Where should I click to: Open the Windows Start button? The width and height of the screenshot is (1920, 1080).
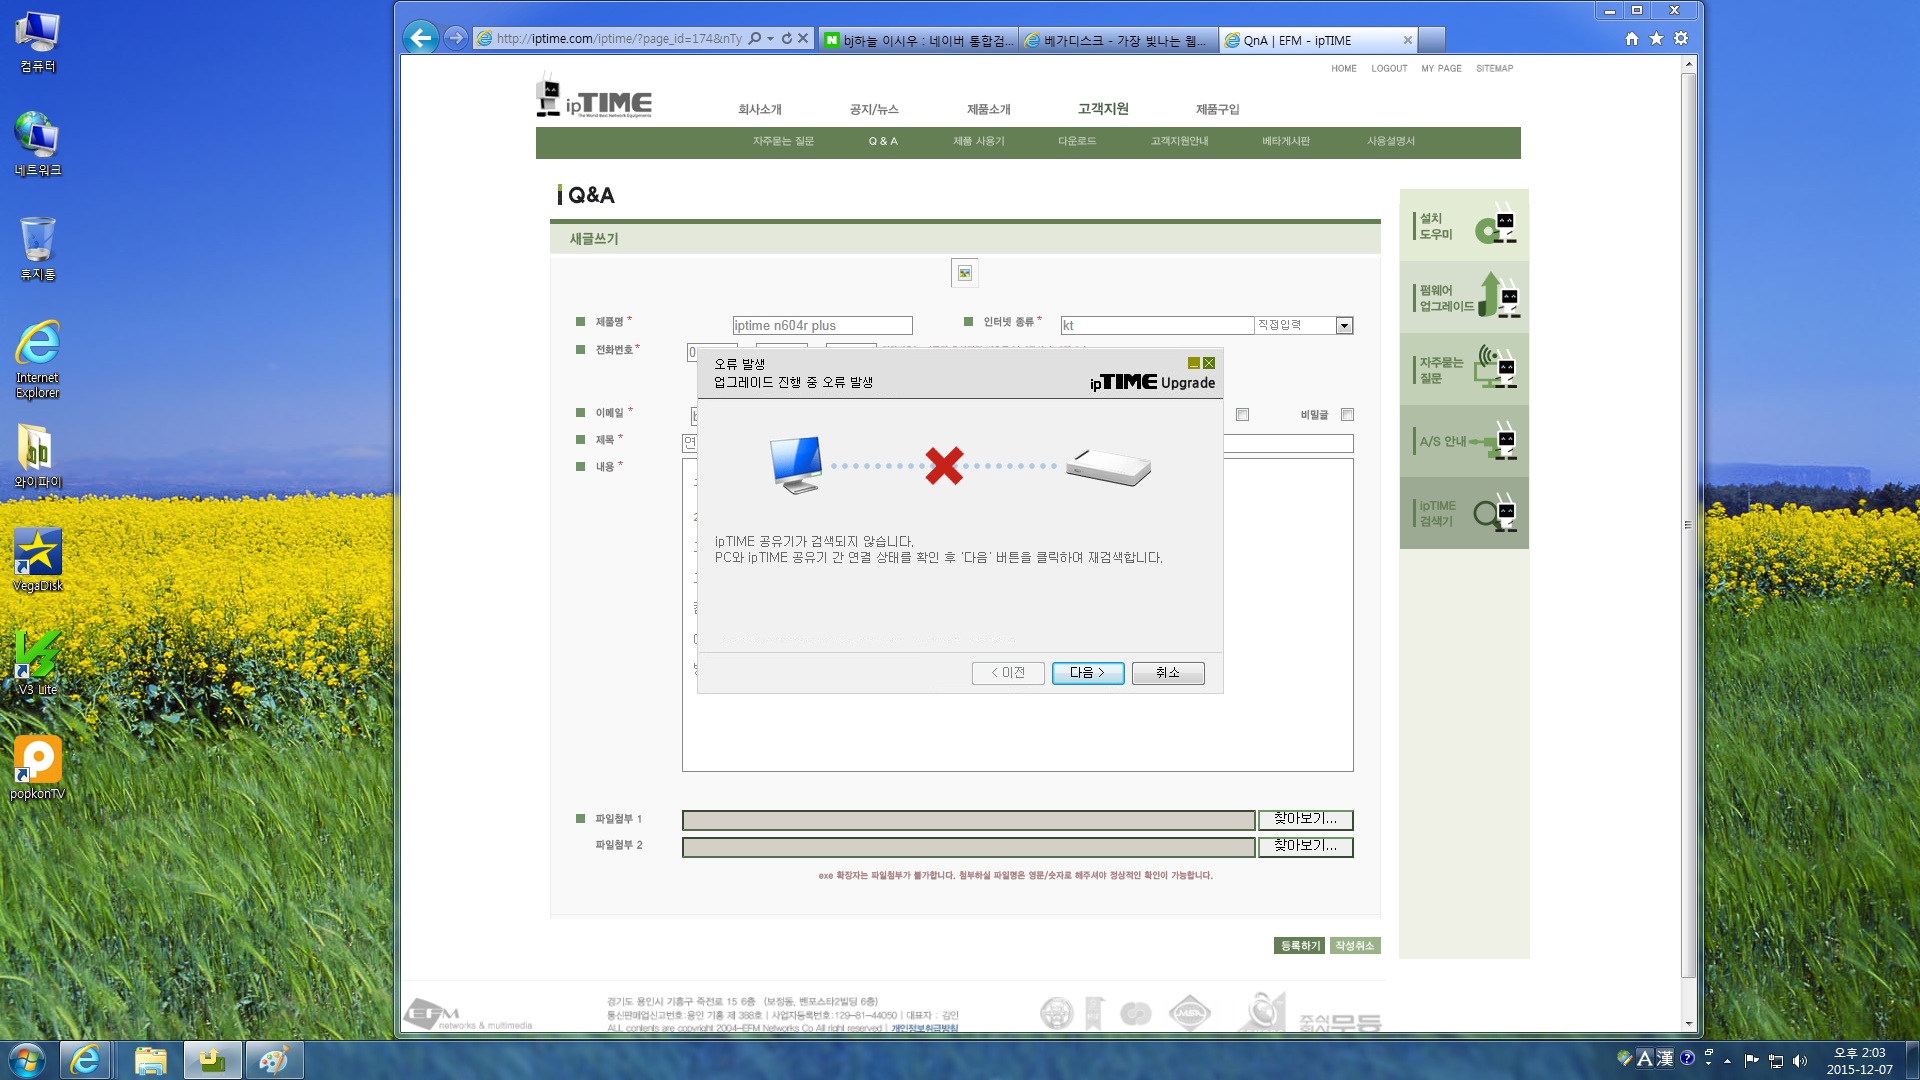point(27,1059)
